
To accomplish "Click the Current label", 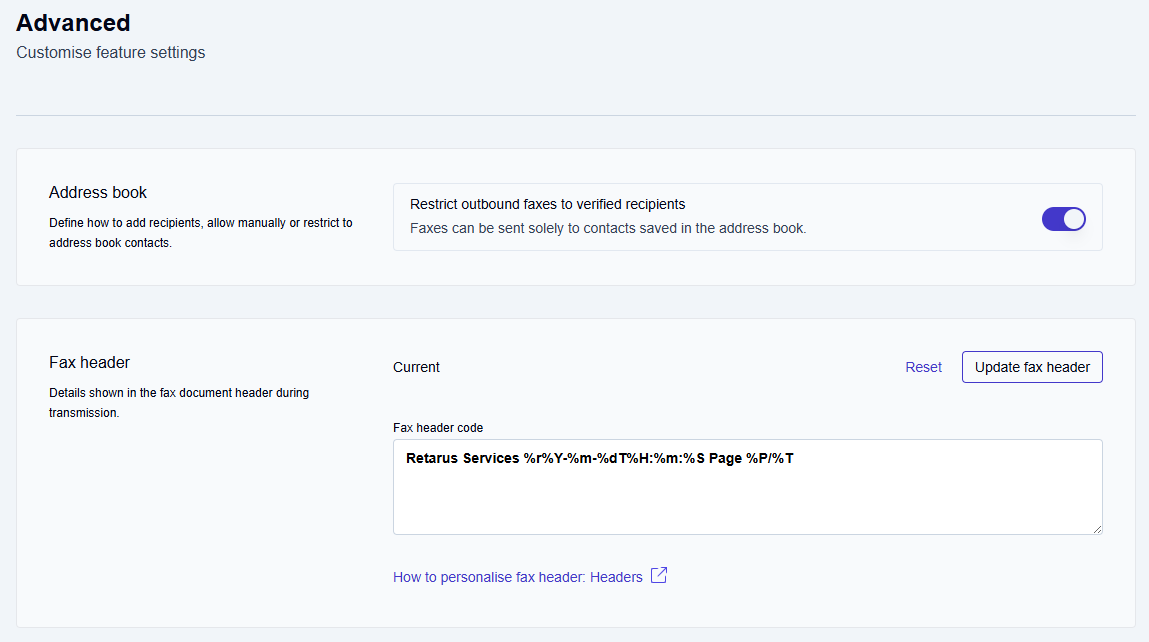I will (x=416, y=367).
